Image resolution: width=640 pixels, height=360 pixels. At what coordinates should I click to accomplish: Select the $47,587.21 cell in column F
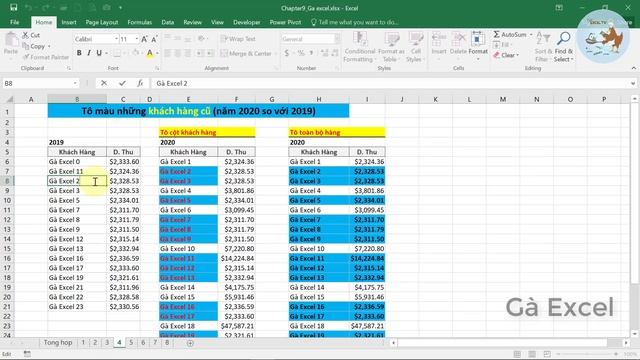pos(236,326)
